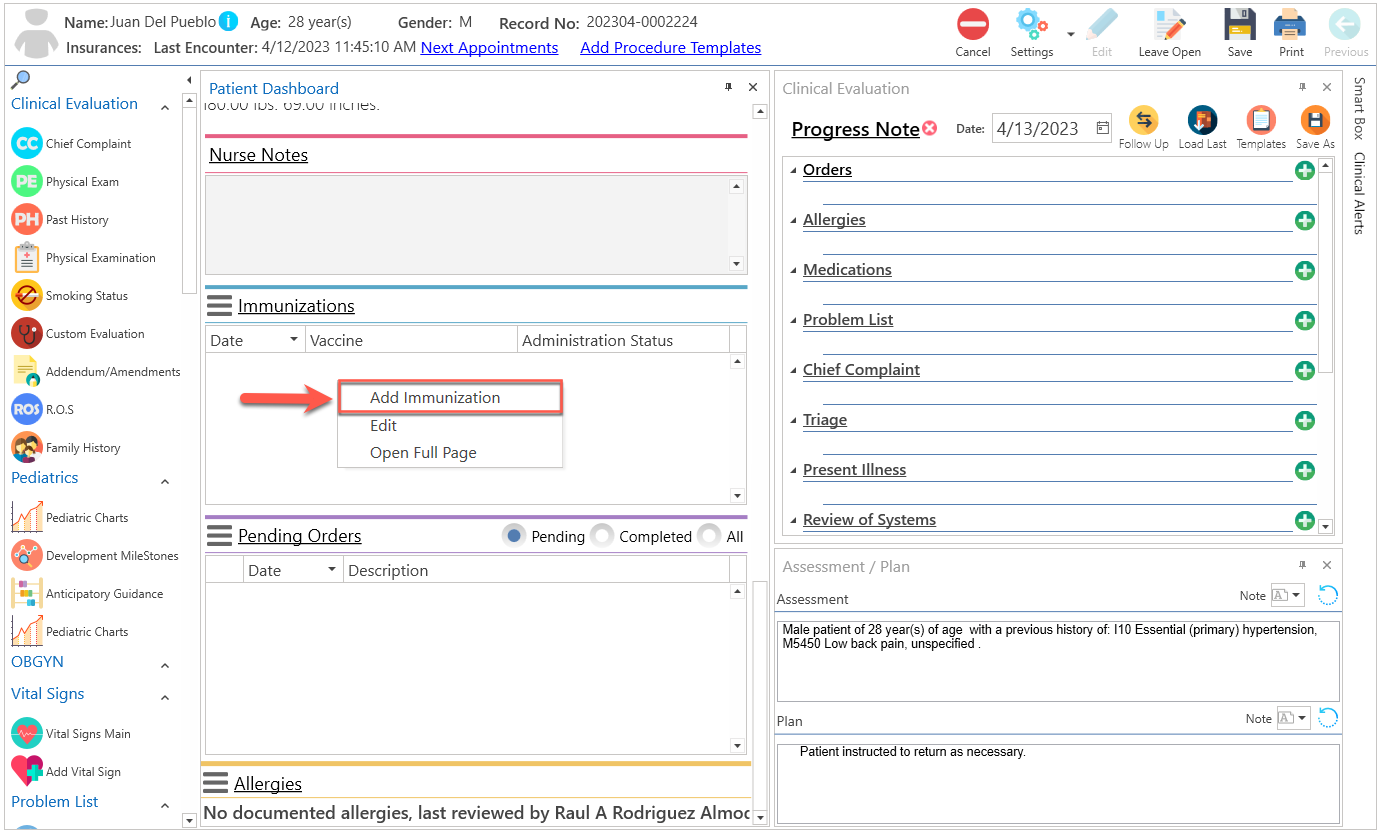This screenshot has height=836, width=1380.
Task: Click the Print icon
Action: click(1291, 24)
